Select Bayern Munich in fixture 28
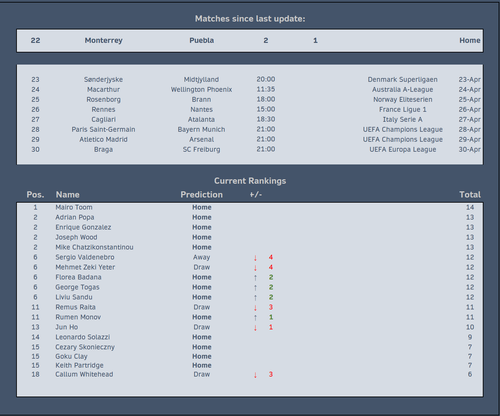The height and width of the screenshot is (416, 500). pos(201,129)
